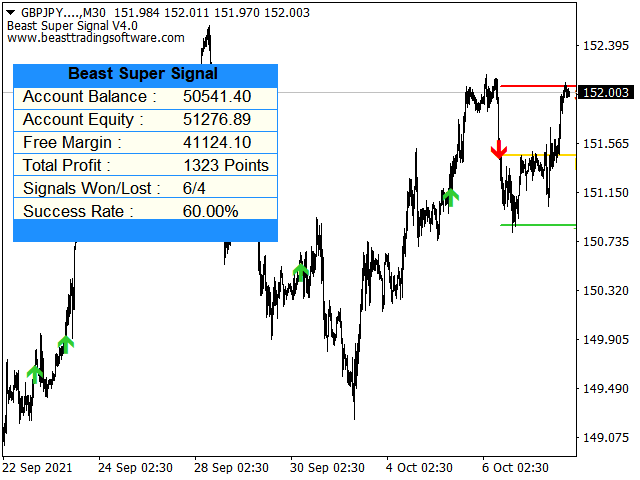Image resolution: width=640 pixels, height=480 pixels.
Task: Click the 28 Sep 02:30 time label
Action: pos(231,468)
